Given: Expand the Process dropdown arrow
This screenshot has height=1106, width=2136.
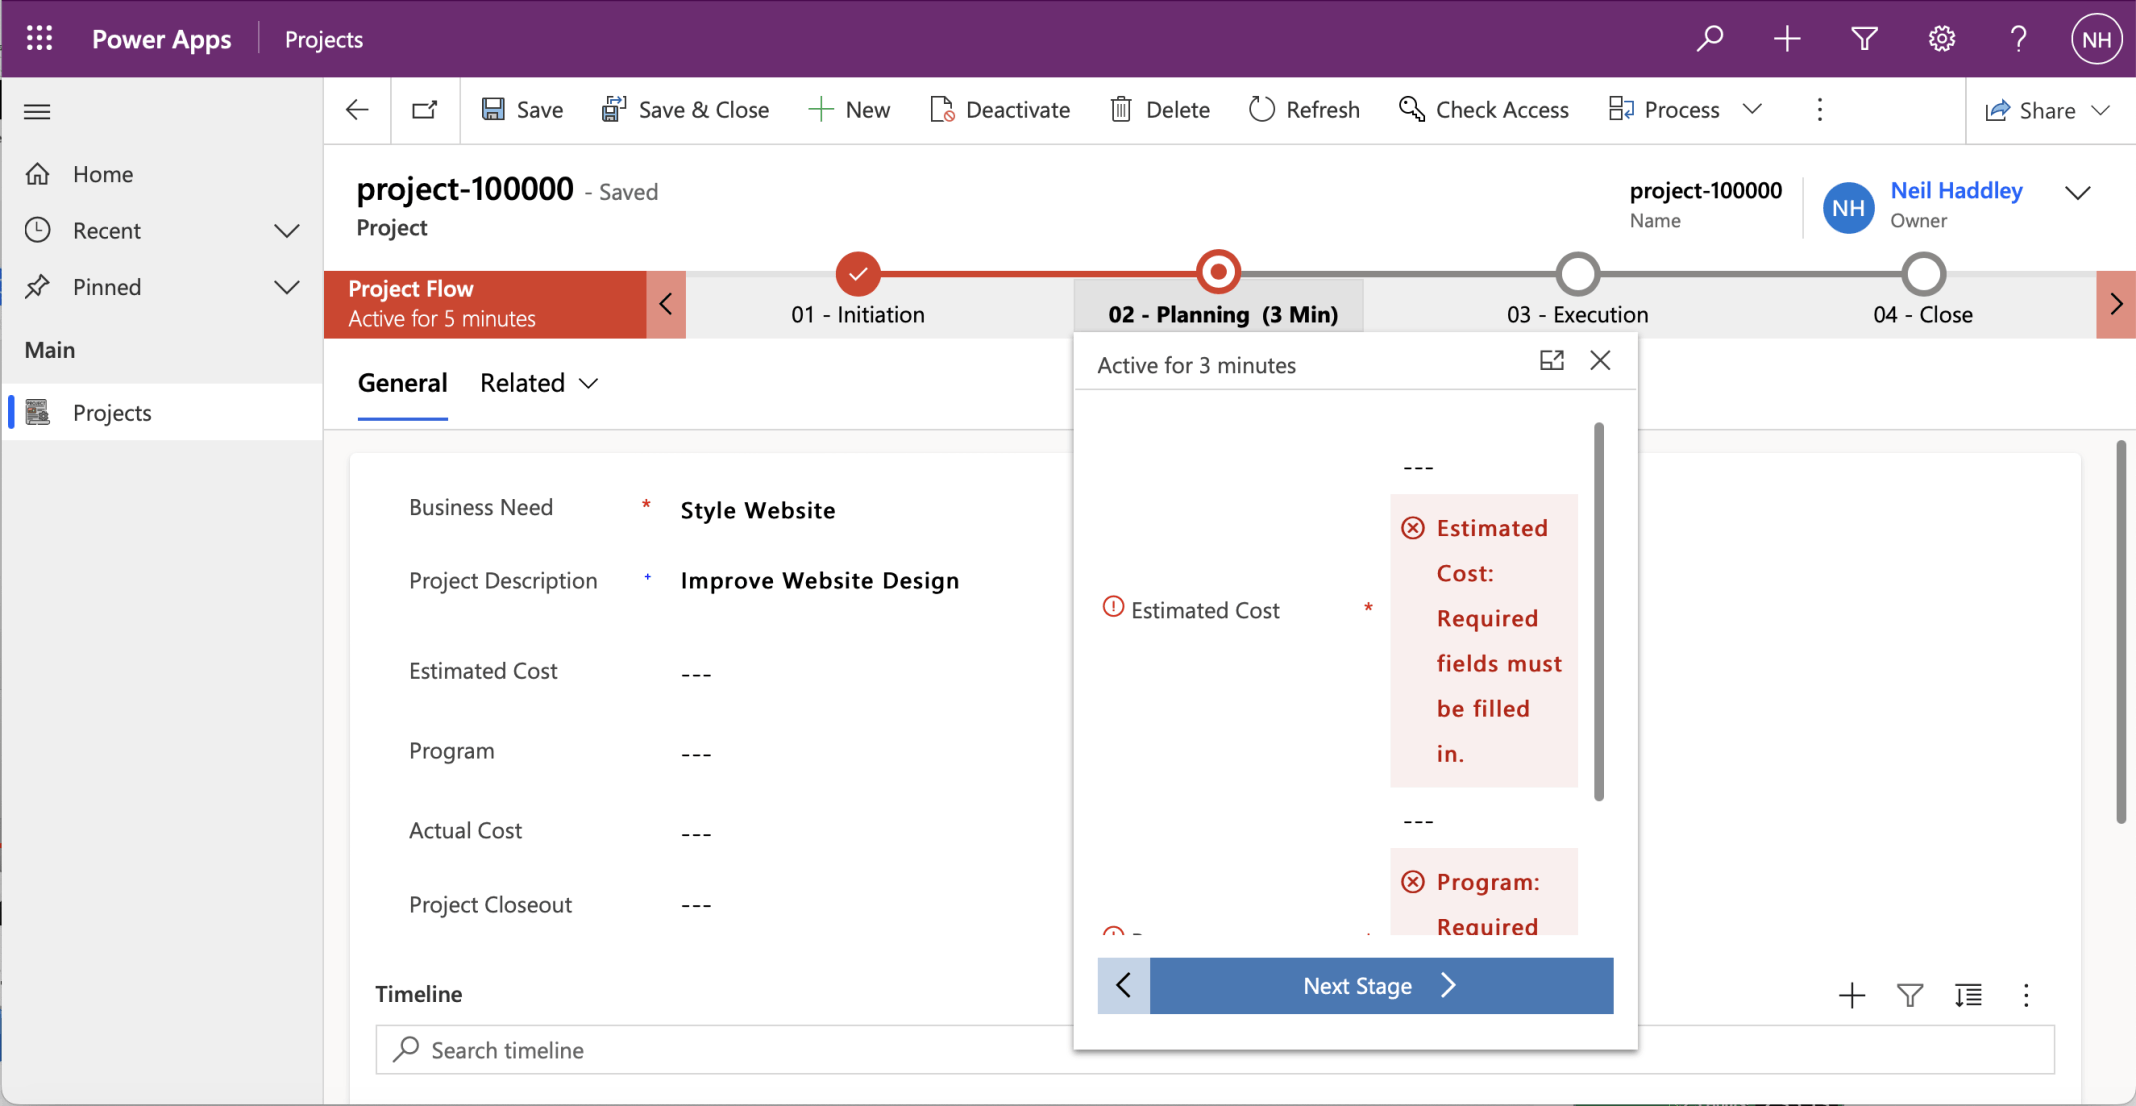Looking at the screenshot, I should coord(1752,109).
